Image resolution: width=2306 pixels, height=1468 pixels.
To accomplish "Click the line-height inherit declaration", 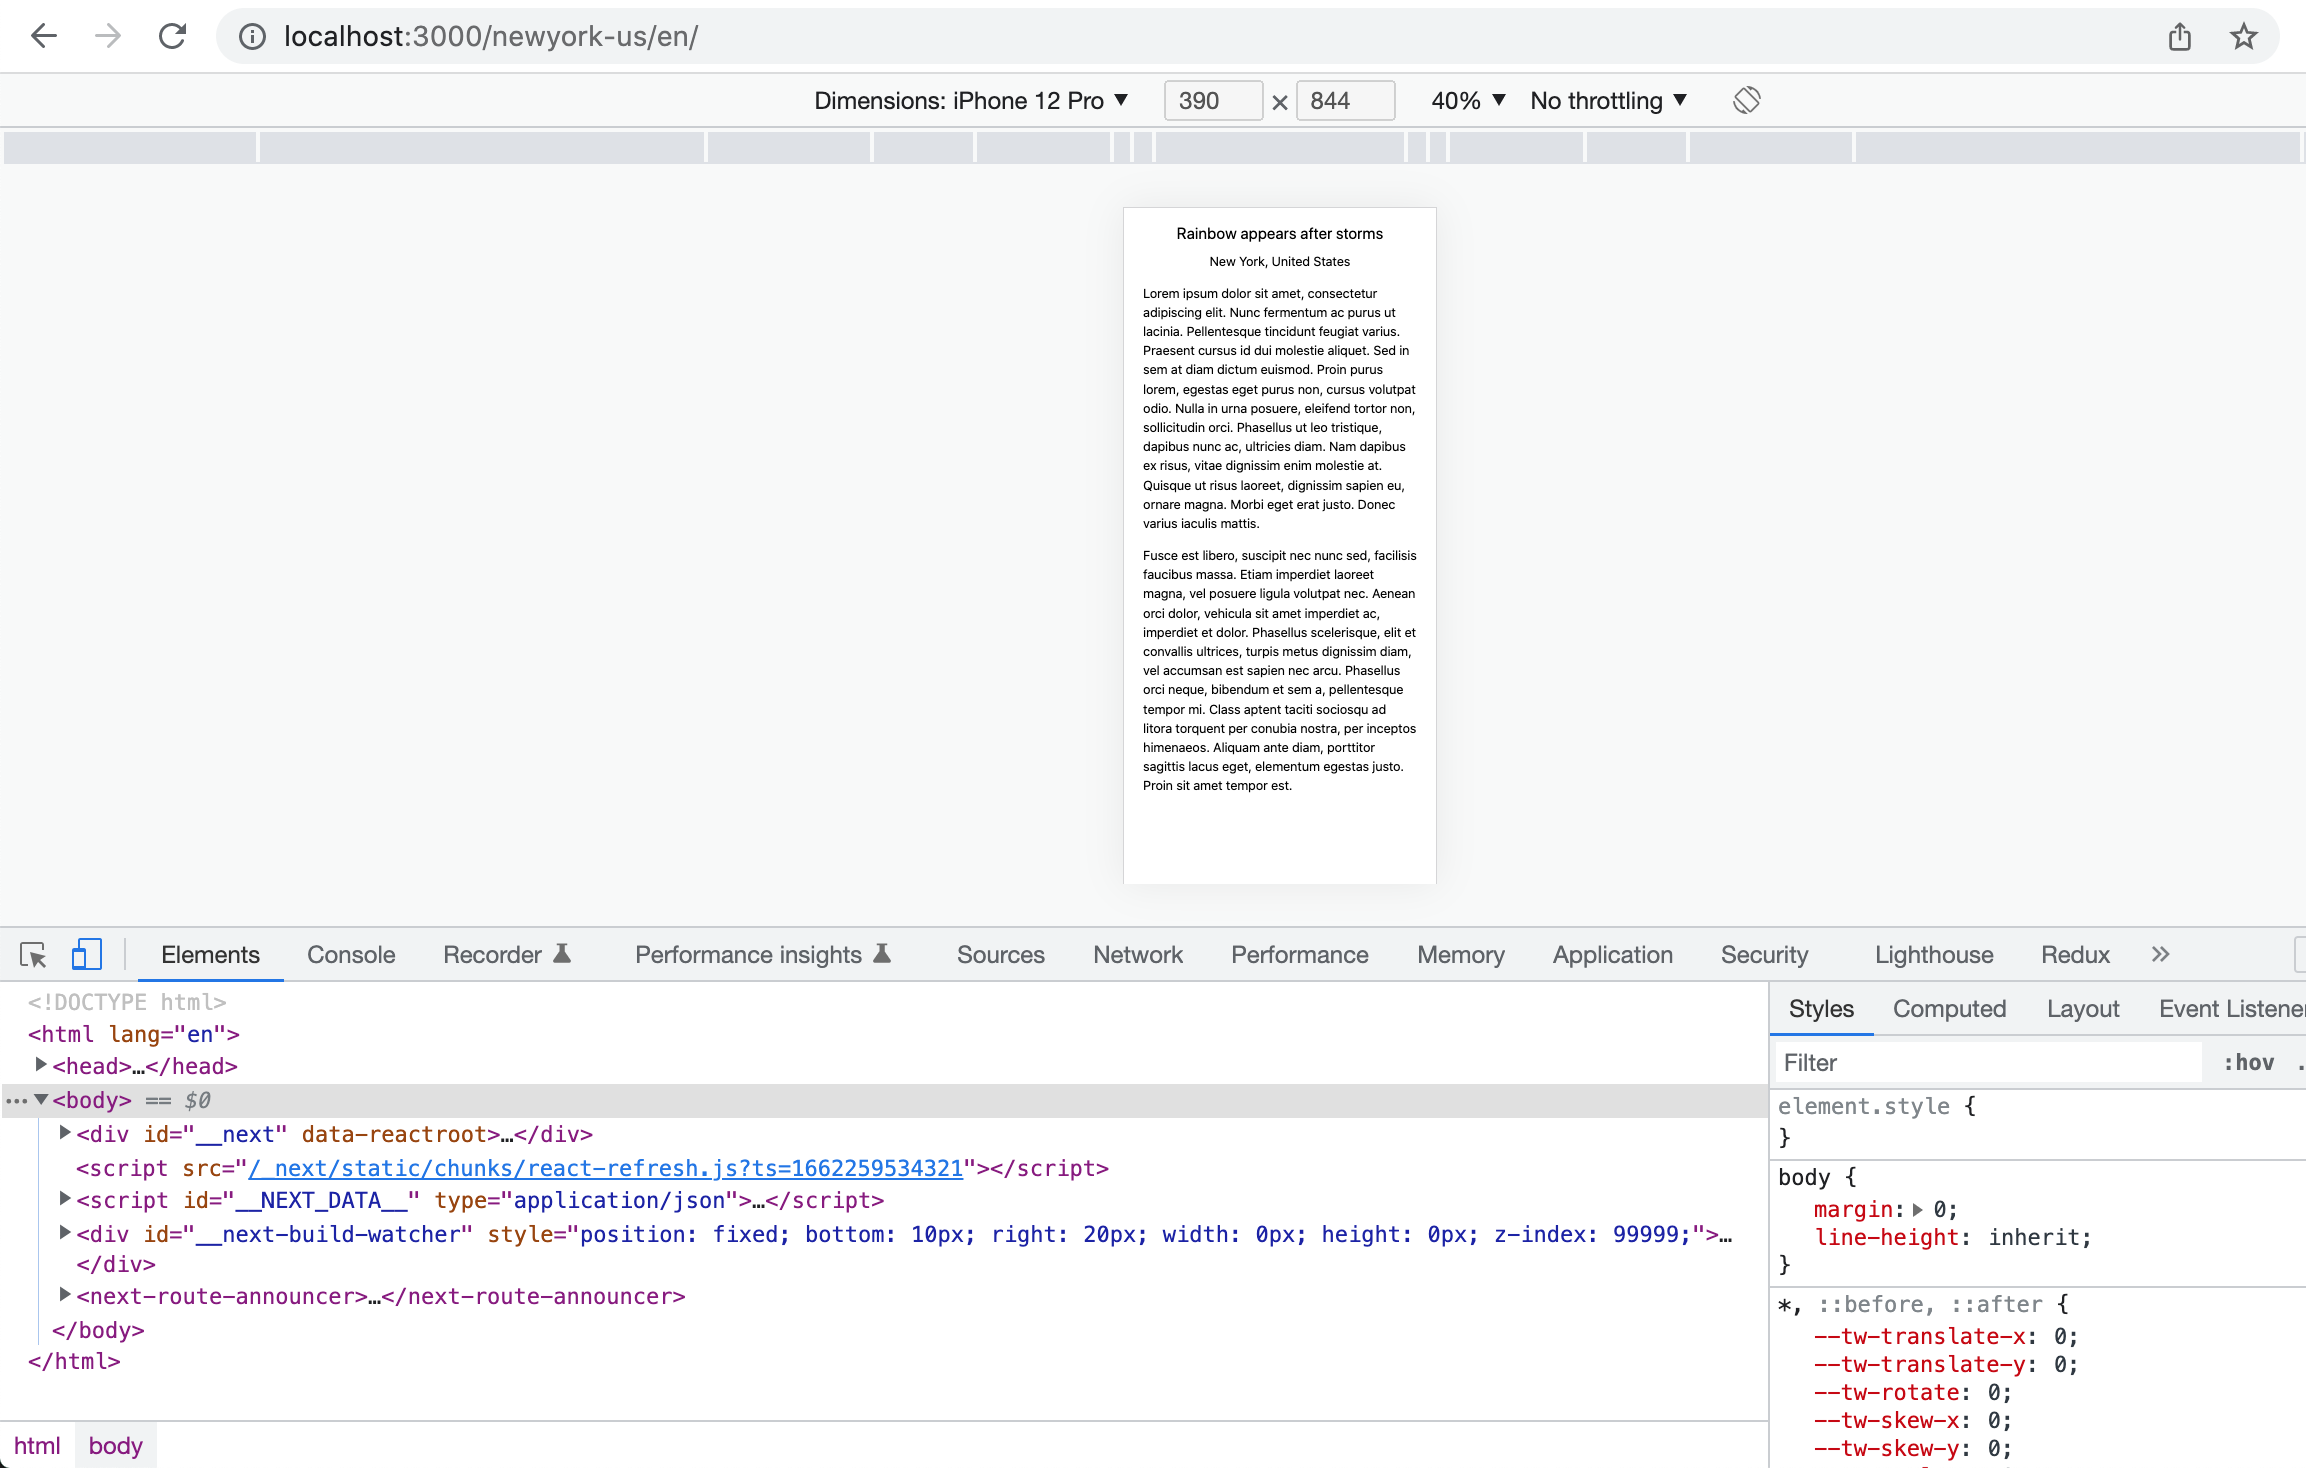I will pos(1952,1238).
